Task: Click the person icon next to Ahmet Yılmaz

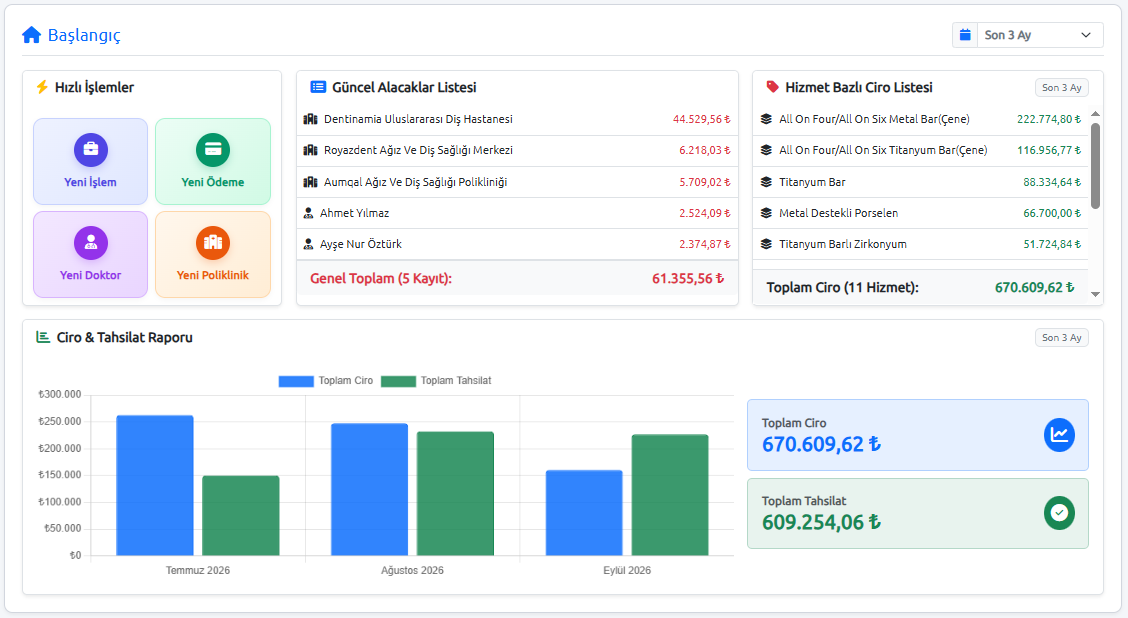Action: coord(309,213)
